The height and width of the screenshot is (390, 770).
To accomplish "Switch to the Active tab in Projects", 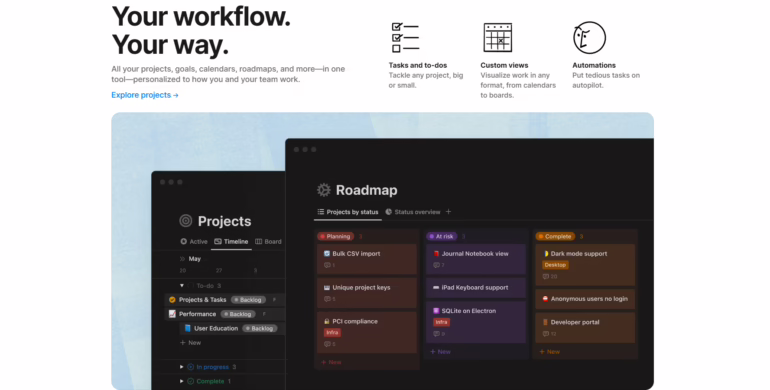I will coord(194,242).
